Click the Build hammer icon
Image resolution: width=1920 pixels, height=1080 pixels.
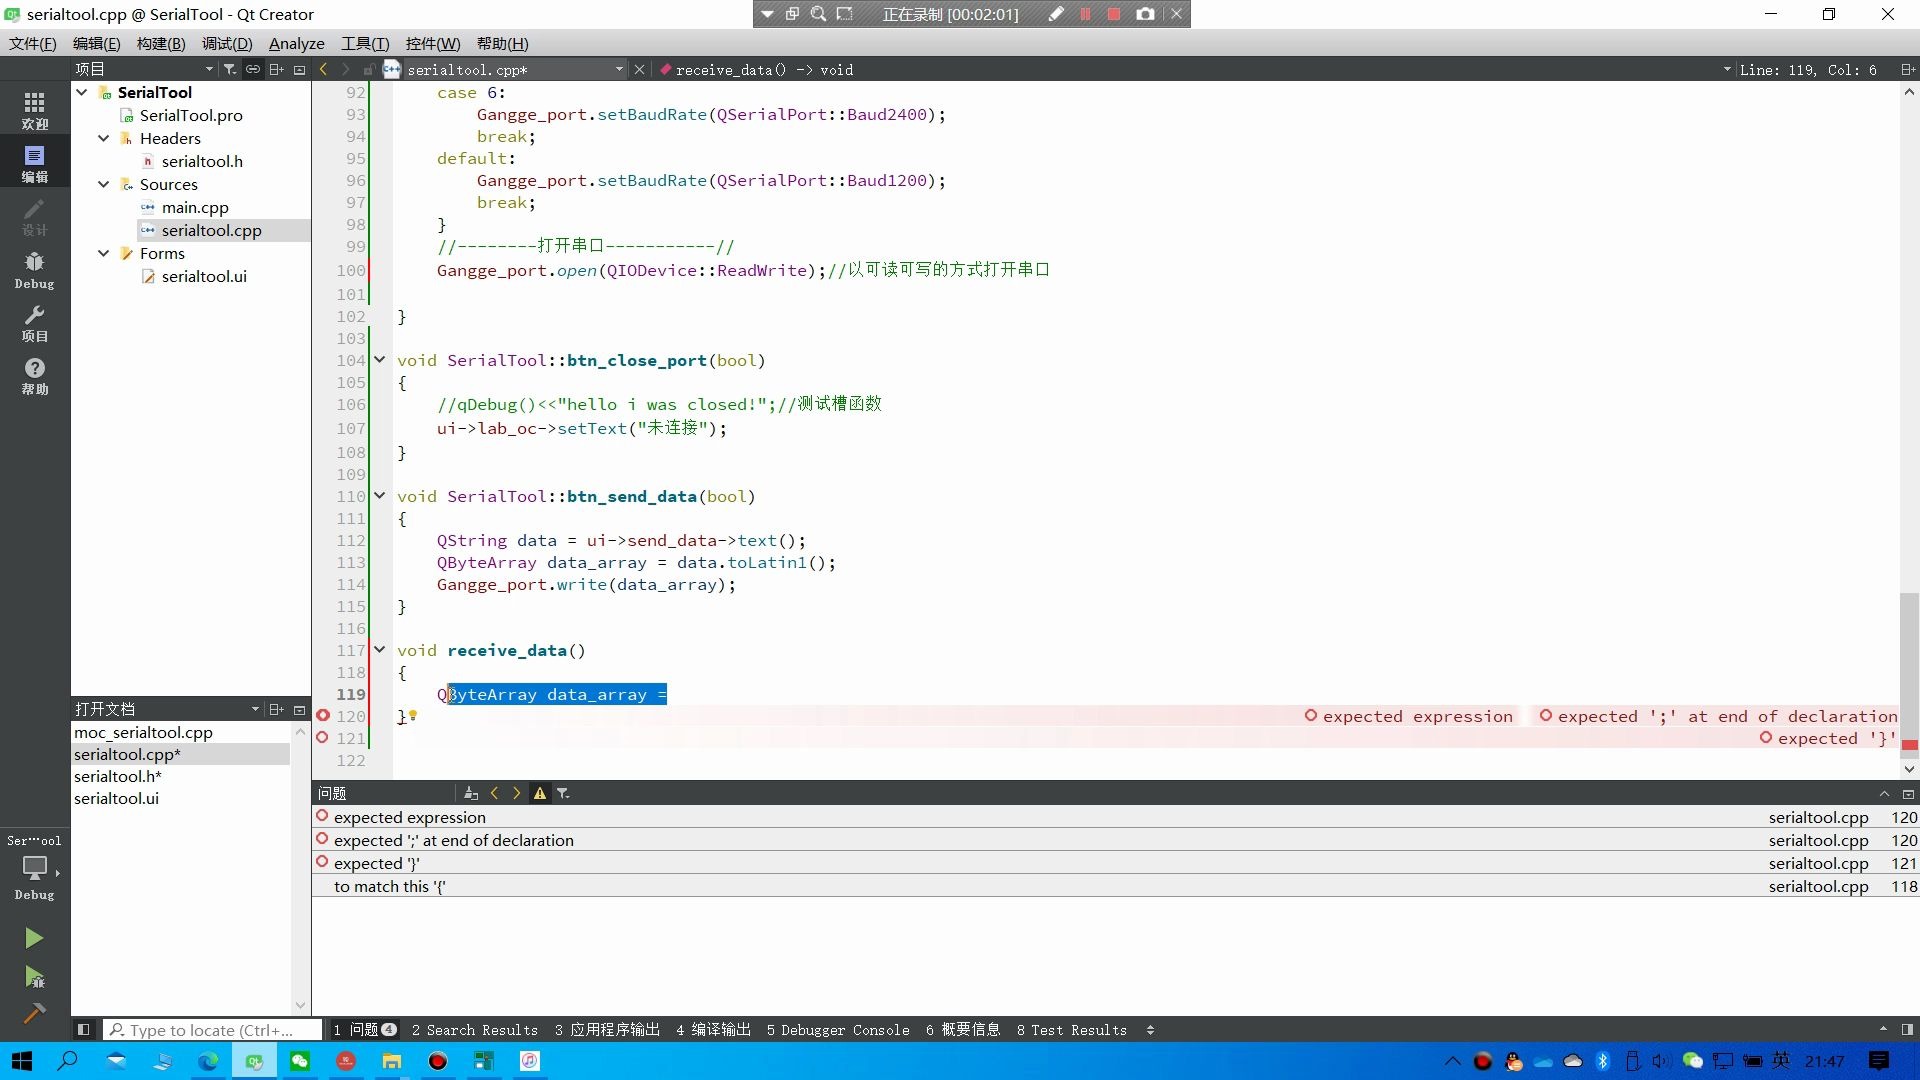tap(34, 1013)
